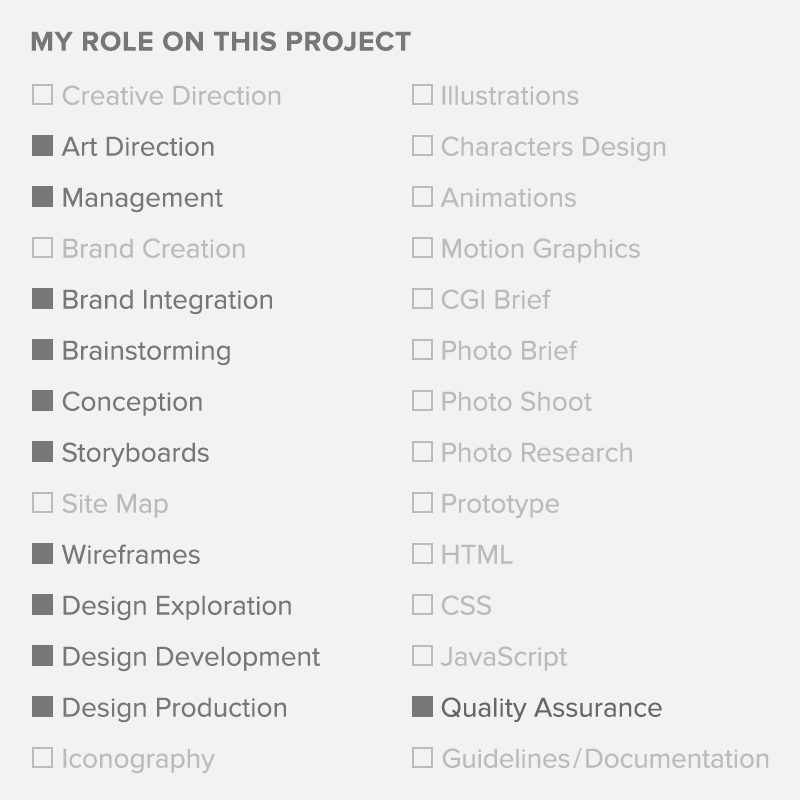This screenshot has width=800, height=800.
Task: Uncheck the Art Direction checkbox
Action: (42, 146)
